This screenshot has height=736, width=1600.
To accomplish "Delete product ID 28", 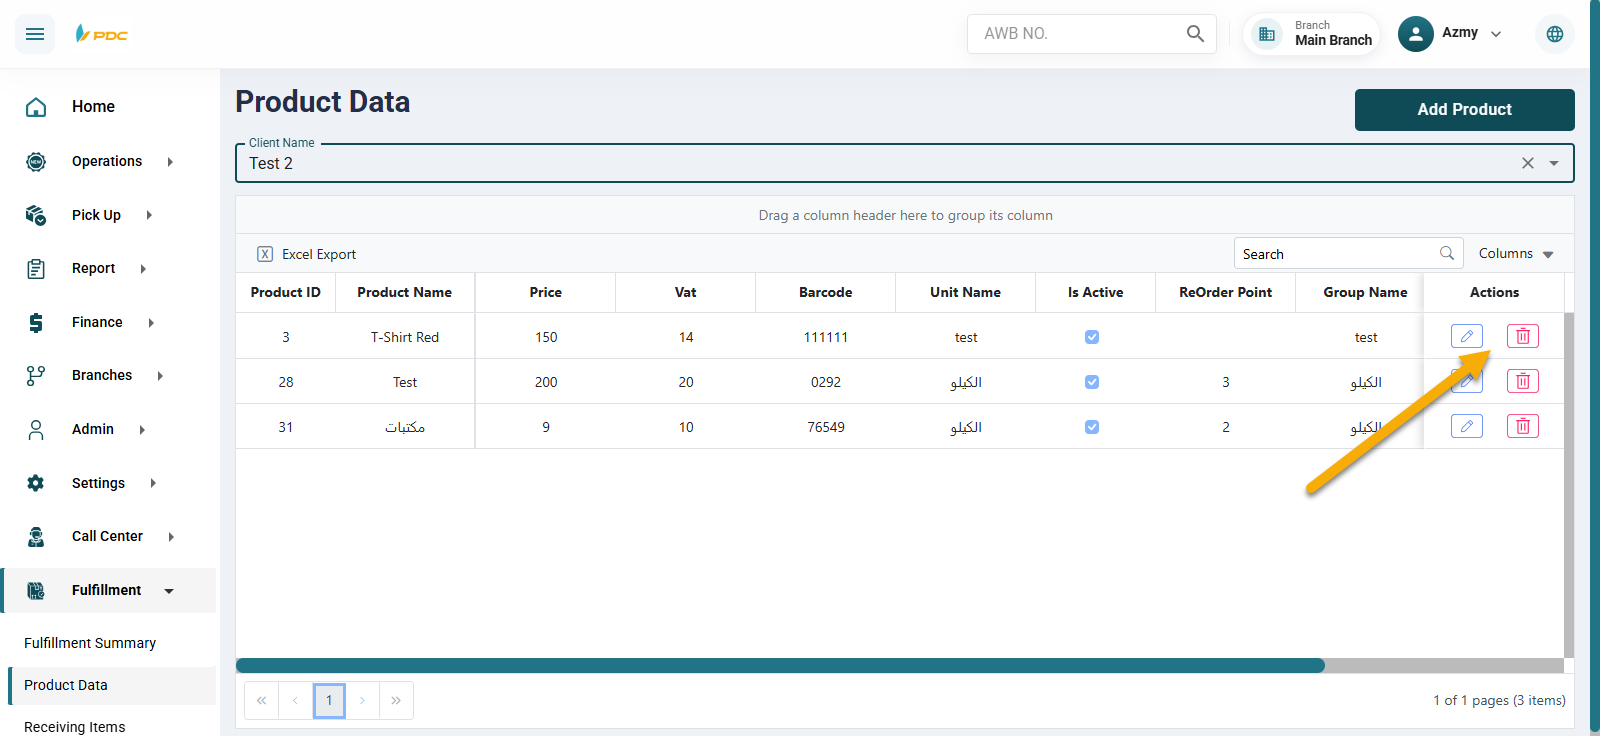I will [x=1523, y=381].
